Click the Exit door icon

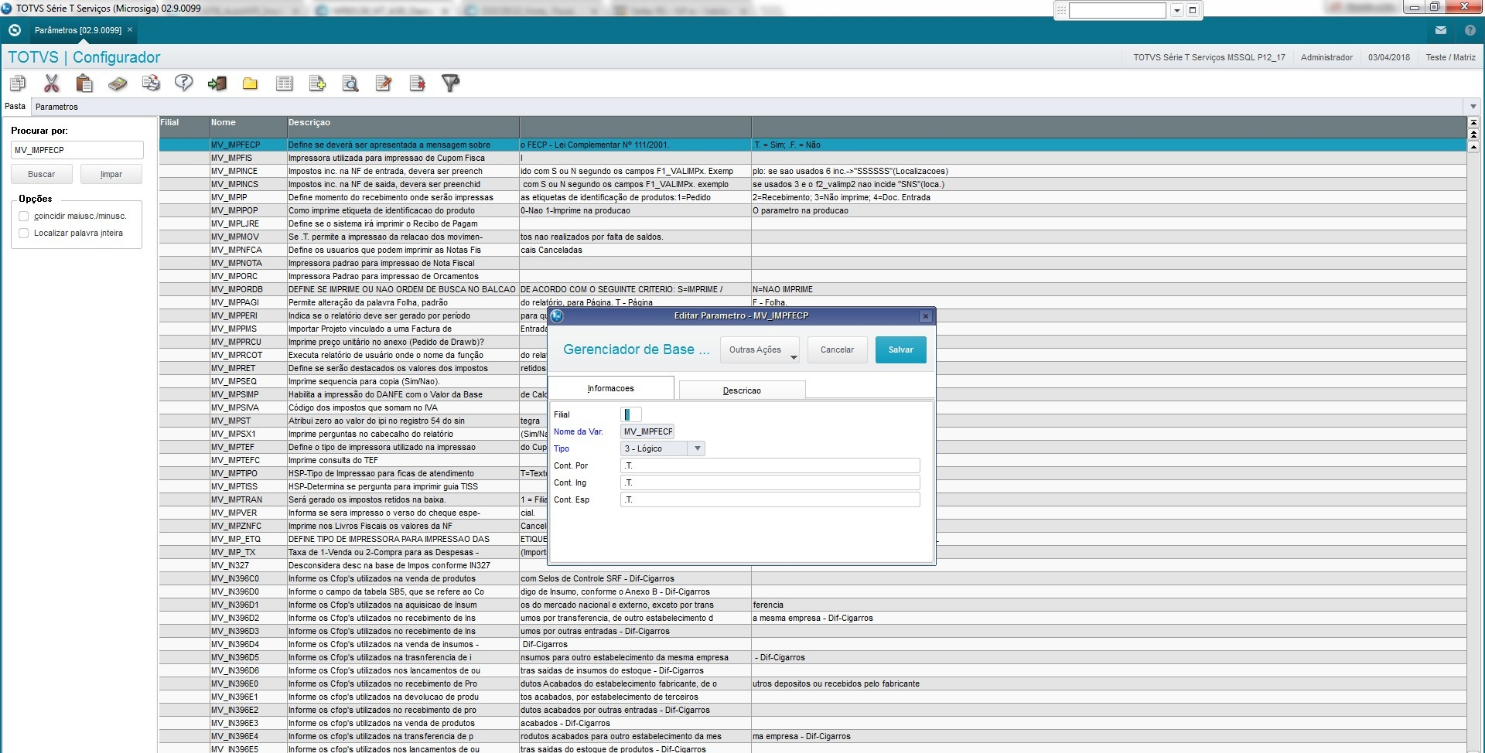(x=217, y=83)
